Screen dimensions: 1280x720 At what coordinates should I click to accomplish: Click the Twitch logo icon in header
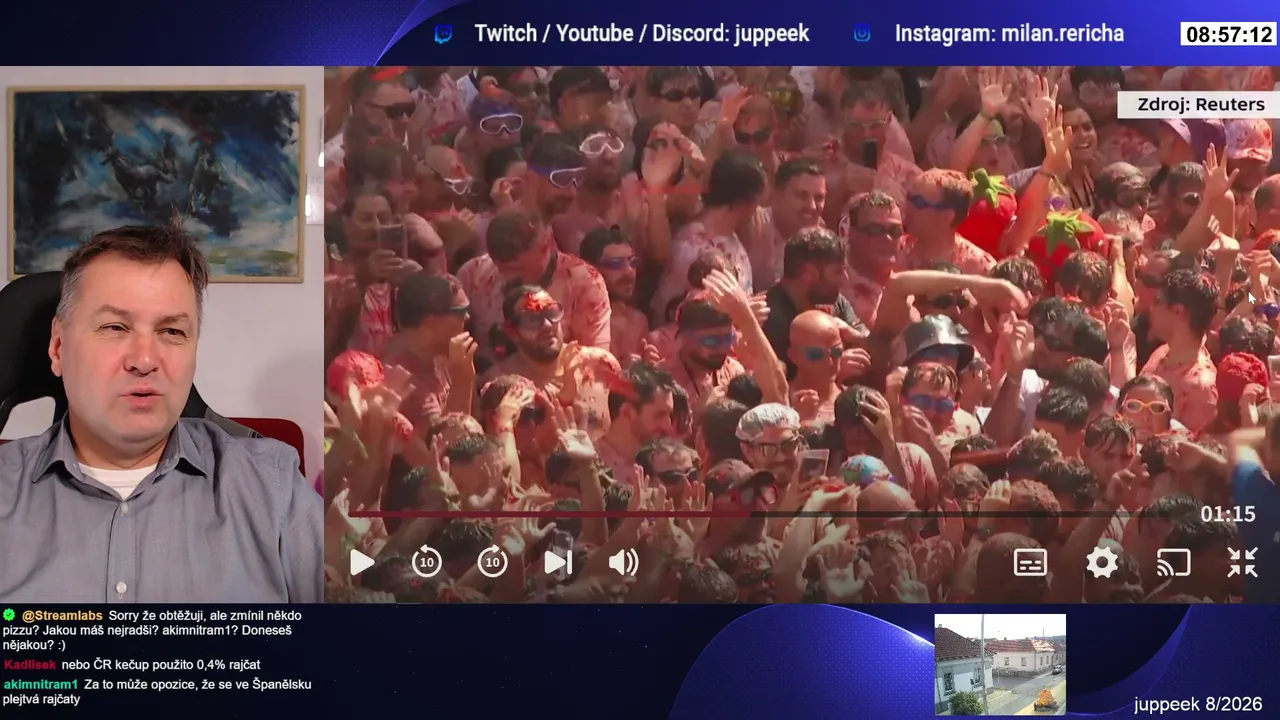pos(443,34)
